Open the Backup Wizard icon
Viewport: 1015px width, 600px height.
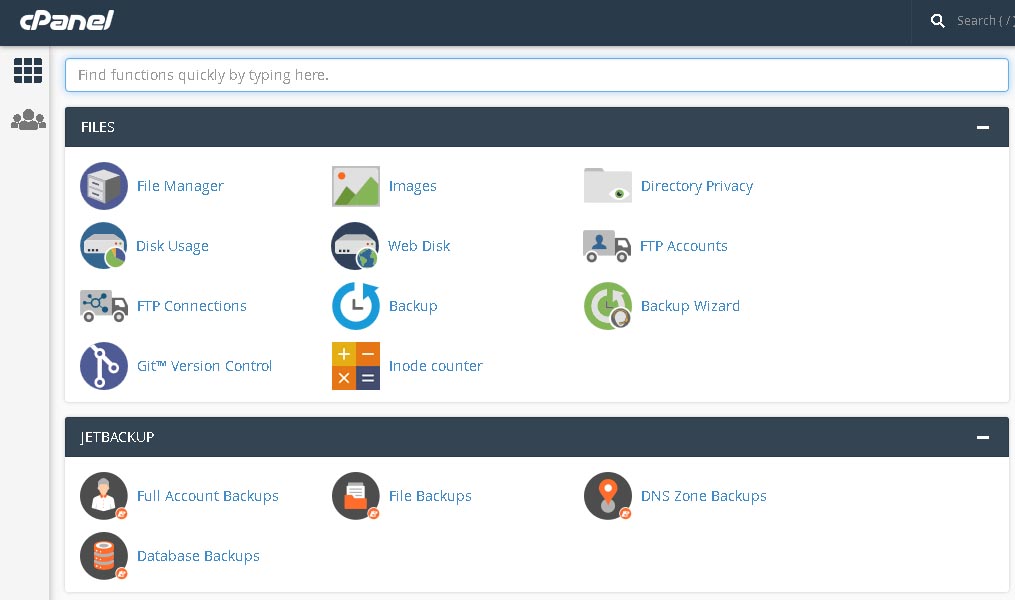tap(607, 306)
